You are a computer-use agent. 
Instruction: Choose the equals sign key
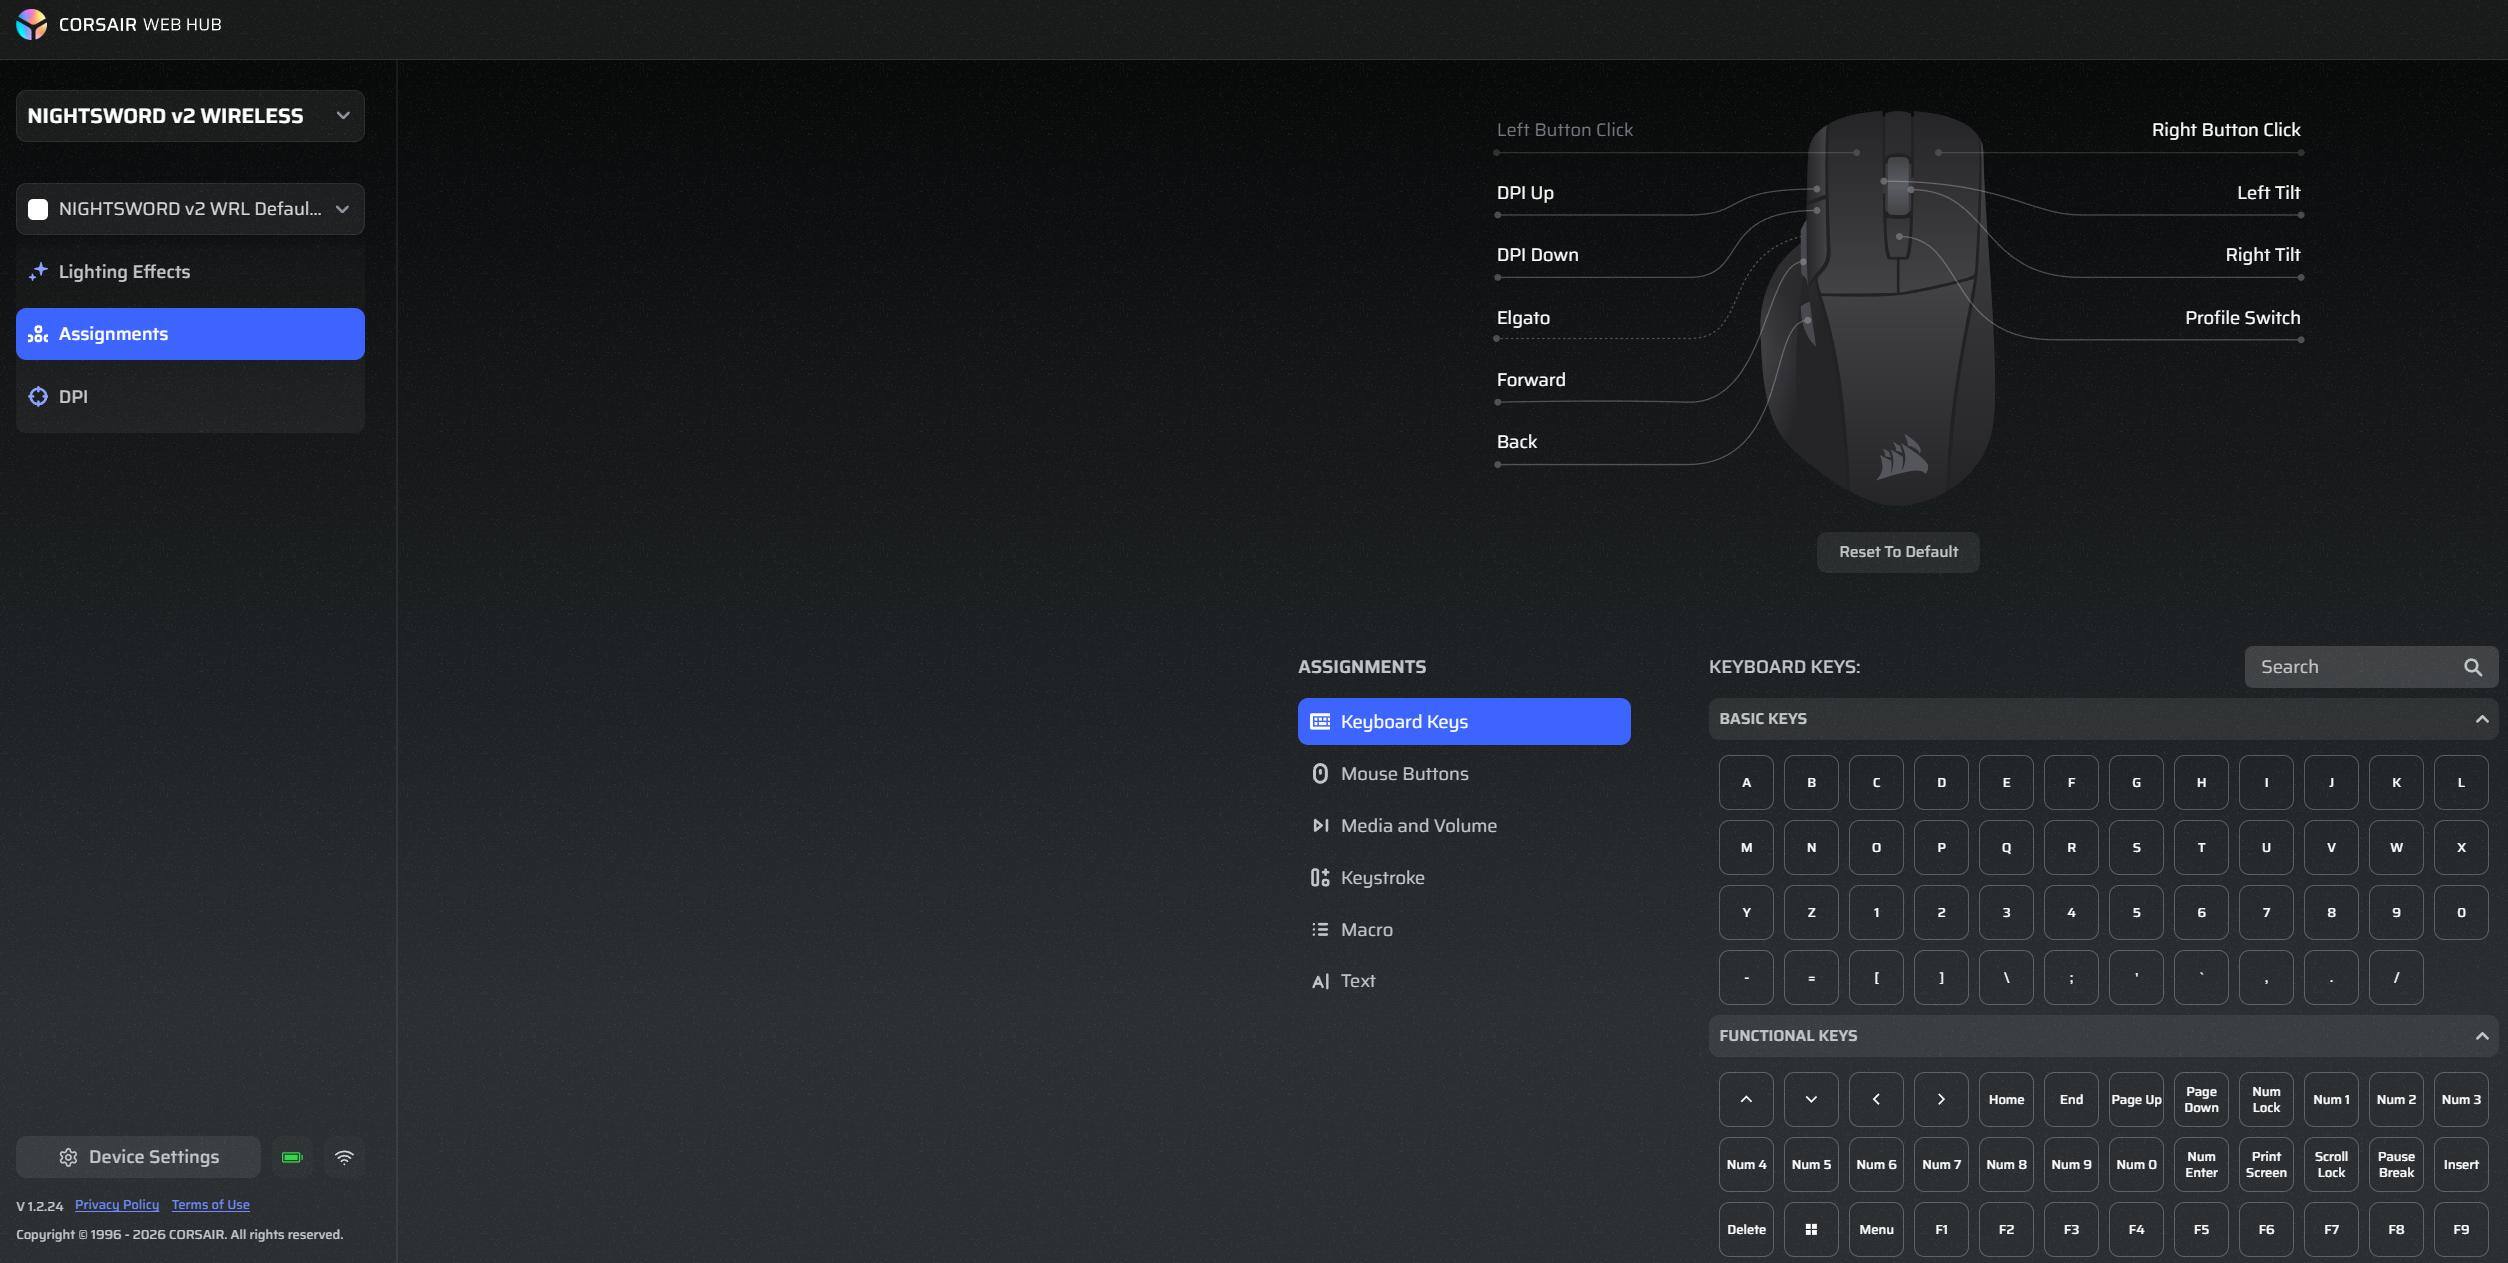point(1811,977)
